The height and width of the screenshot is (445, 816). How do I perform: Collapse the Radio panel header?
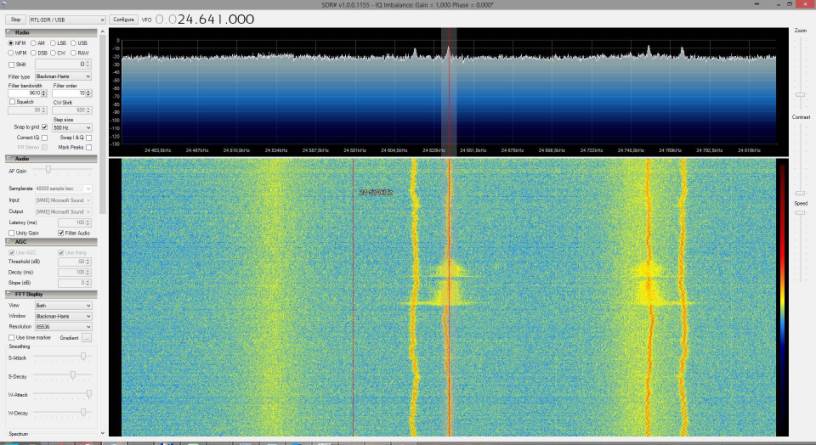click(x=51, y=33)
